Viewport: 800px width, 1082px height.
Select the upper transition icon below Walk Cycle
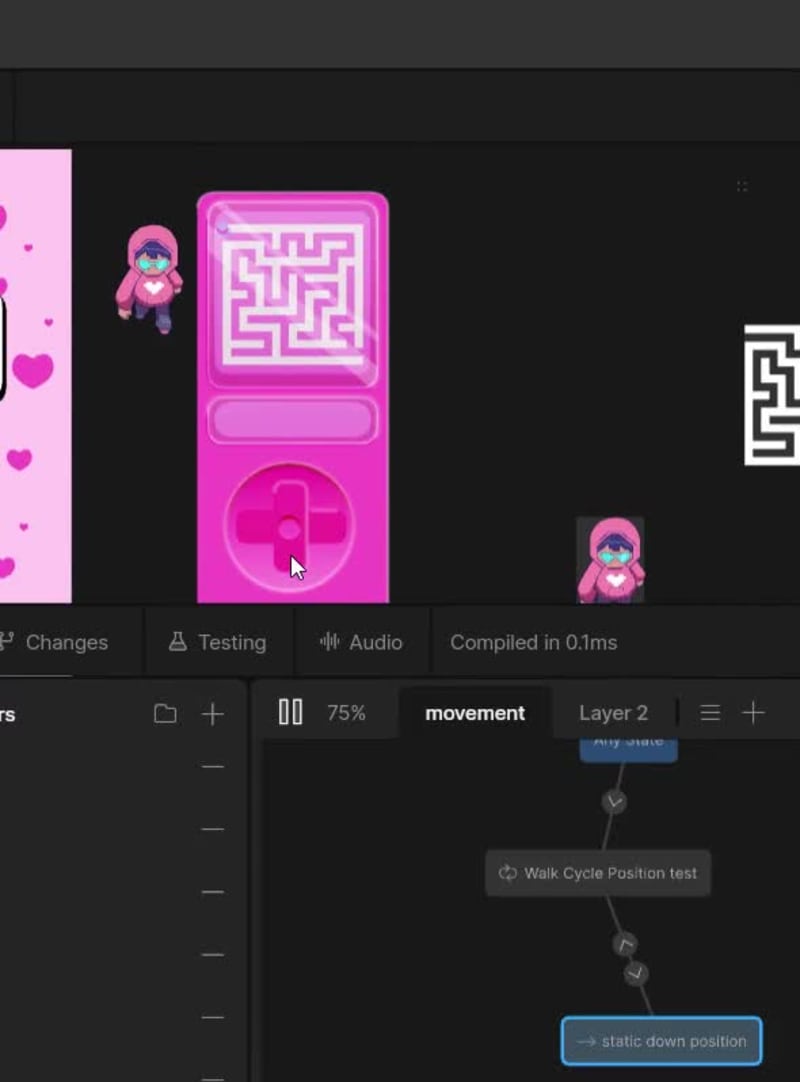[x=625, y=944]
